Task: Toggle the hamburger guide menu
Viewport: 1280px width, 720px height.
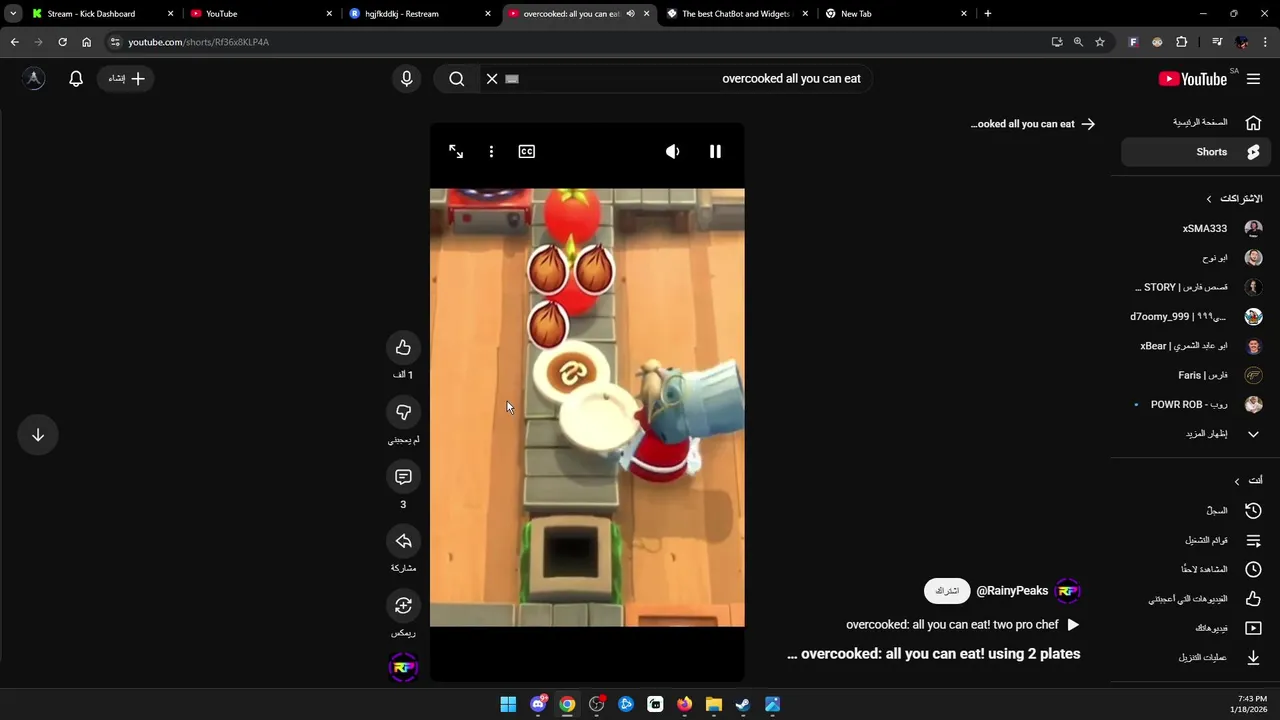Action: (1253, 79)
